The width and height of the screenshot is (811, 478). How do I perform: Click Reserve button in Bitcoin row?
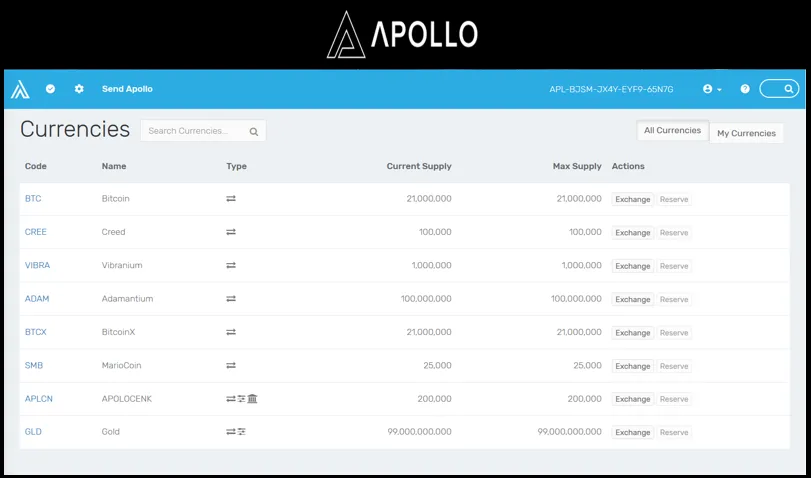click(674, 199)
